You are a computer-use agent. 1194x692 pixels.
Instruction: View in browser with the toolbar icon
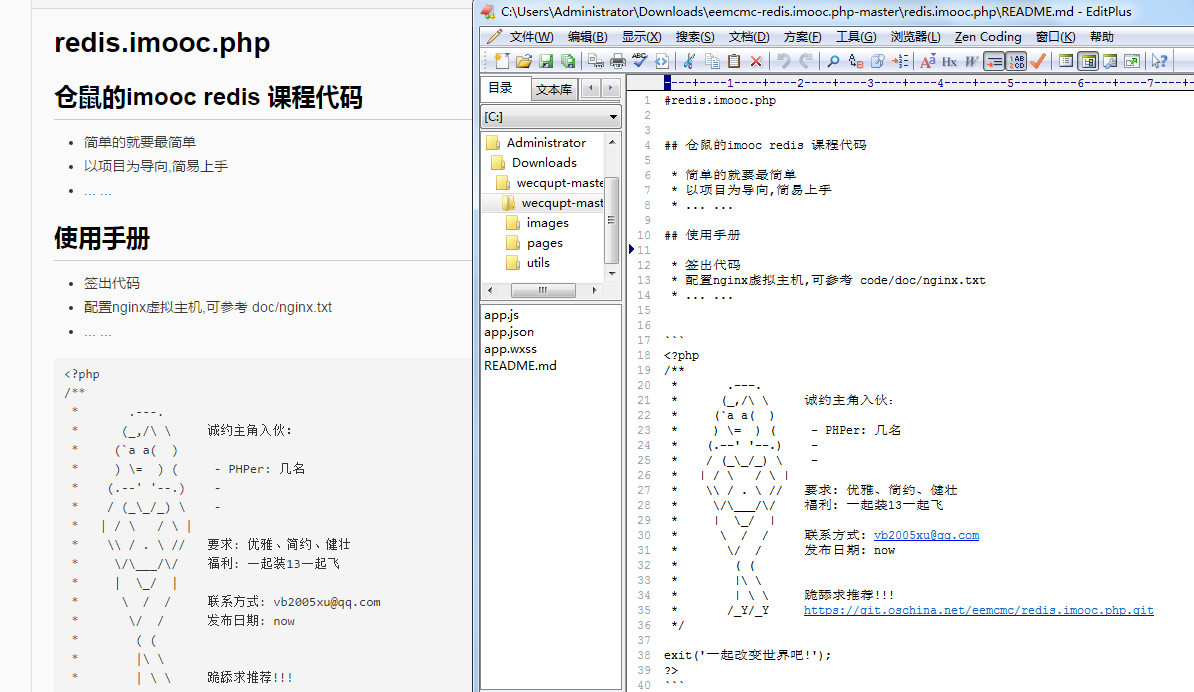pyautogui.click(x=662, y=61)
